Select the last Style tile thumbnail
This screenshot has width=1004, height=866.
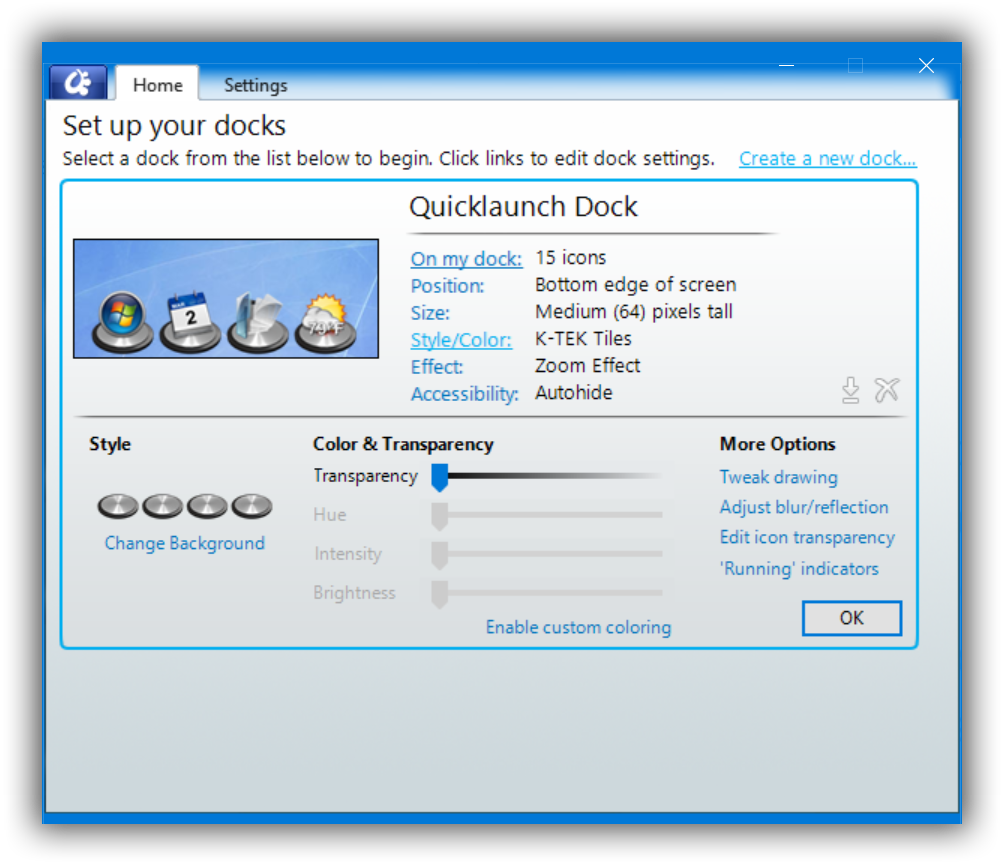[x=251, y=506]
